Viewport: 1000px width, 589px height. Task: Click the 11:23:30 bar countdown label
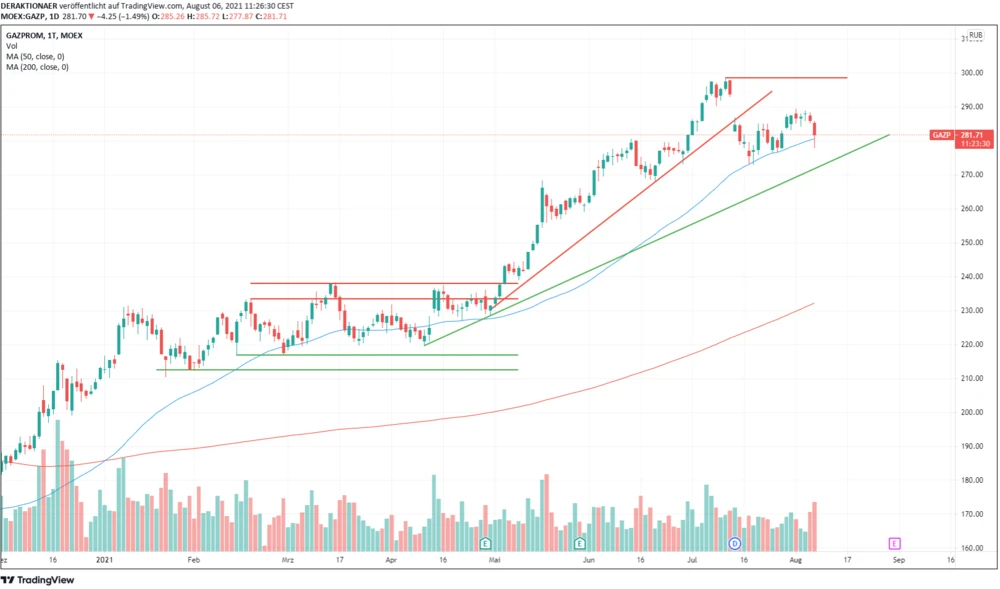click(974, 144)
